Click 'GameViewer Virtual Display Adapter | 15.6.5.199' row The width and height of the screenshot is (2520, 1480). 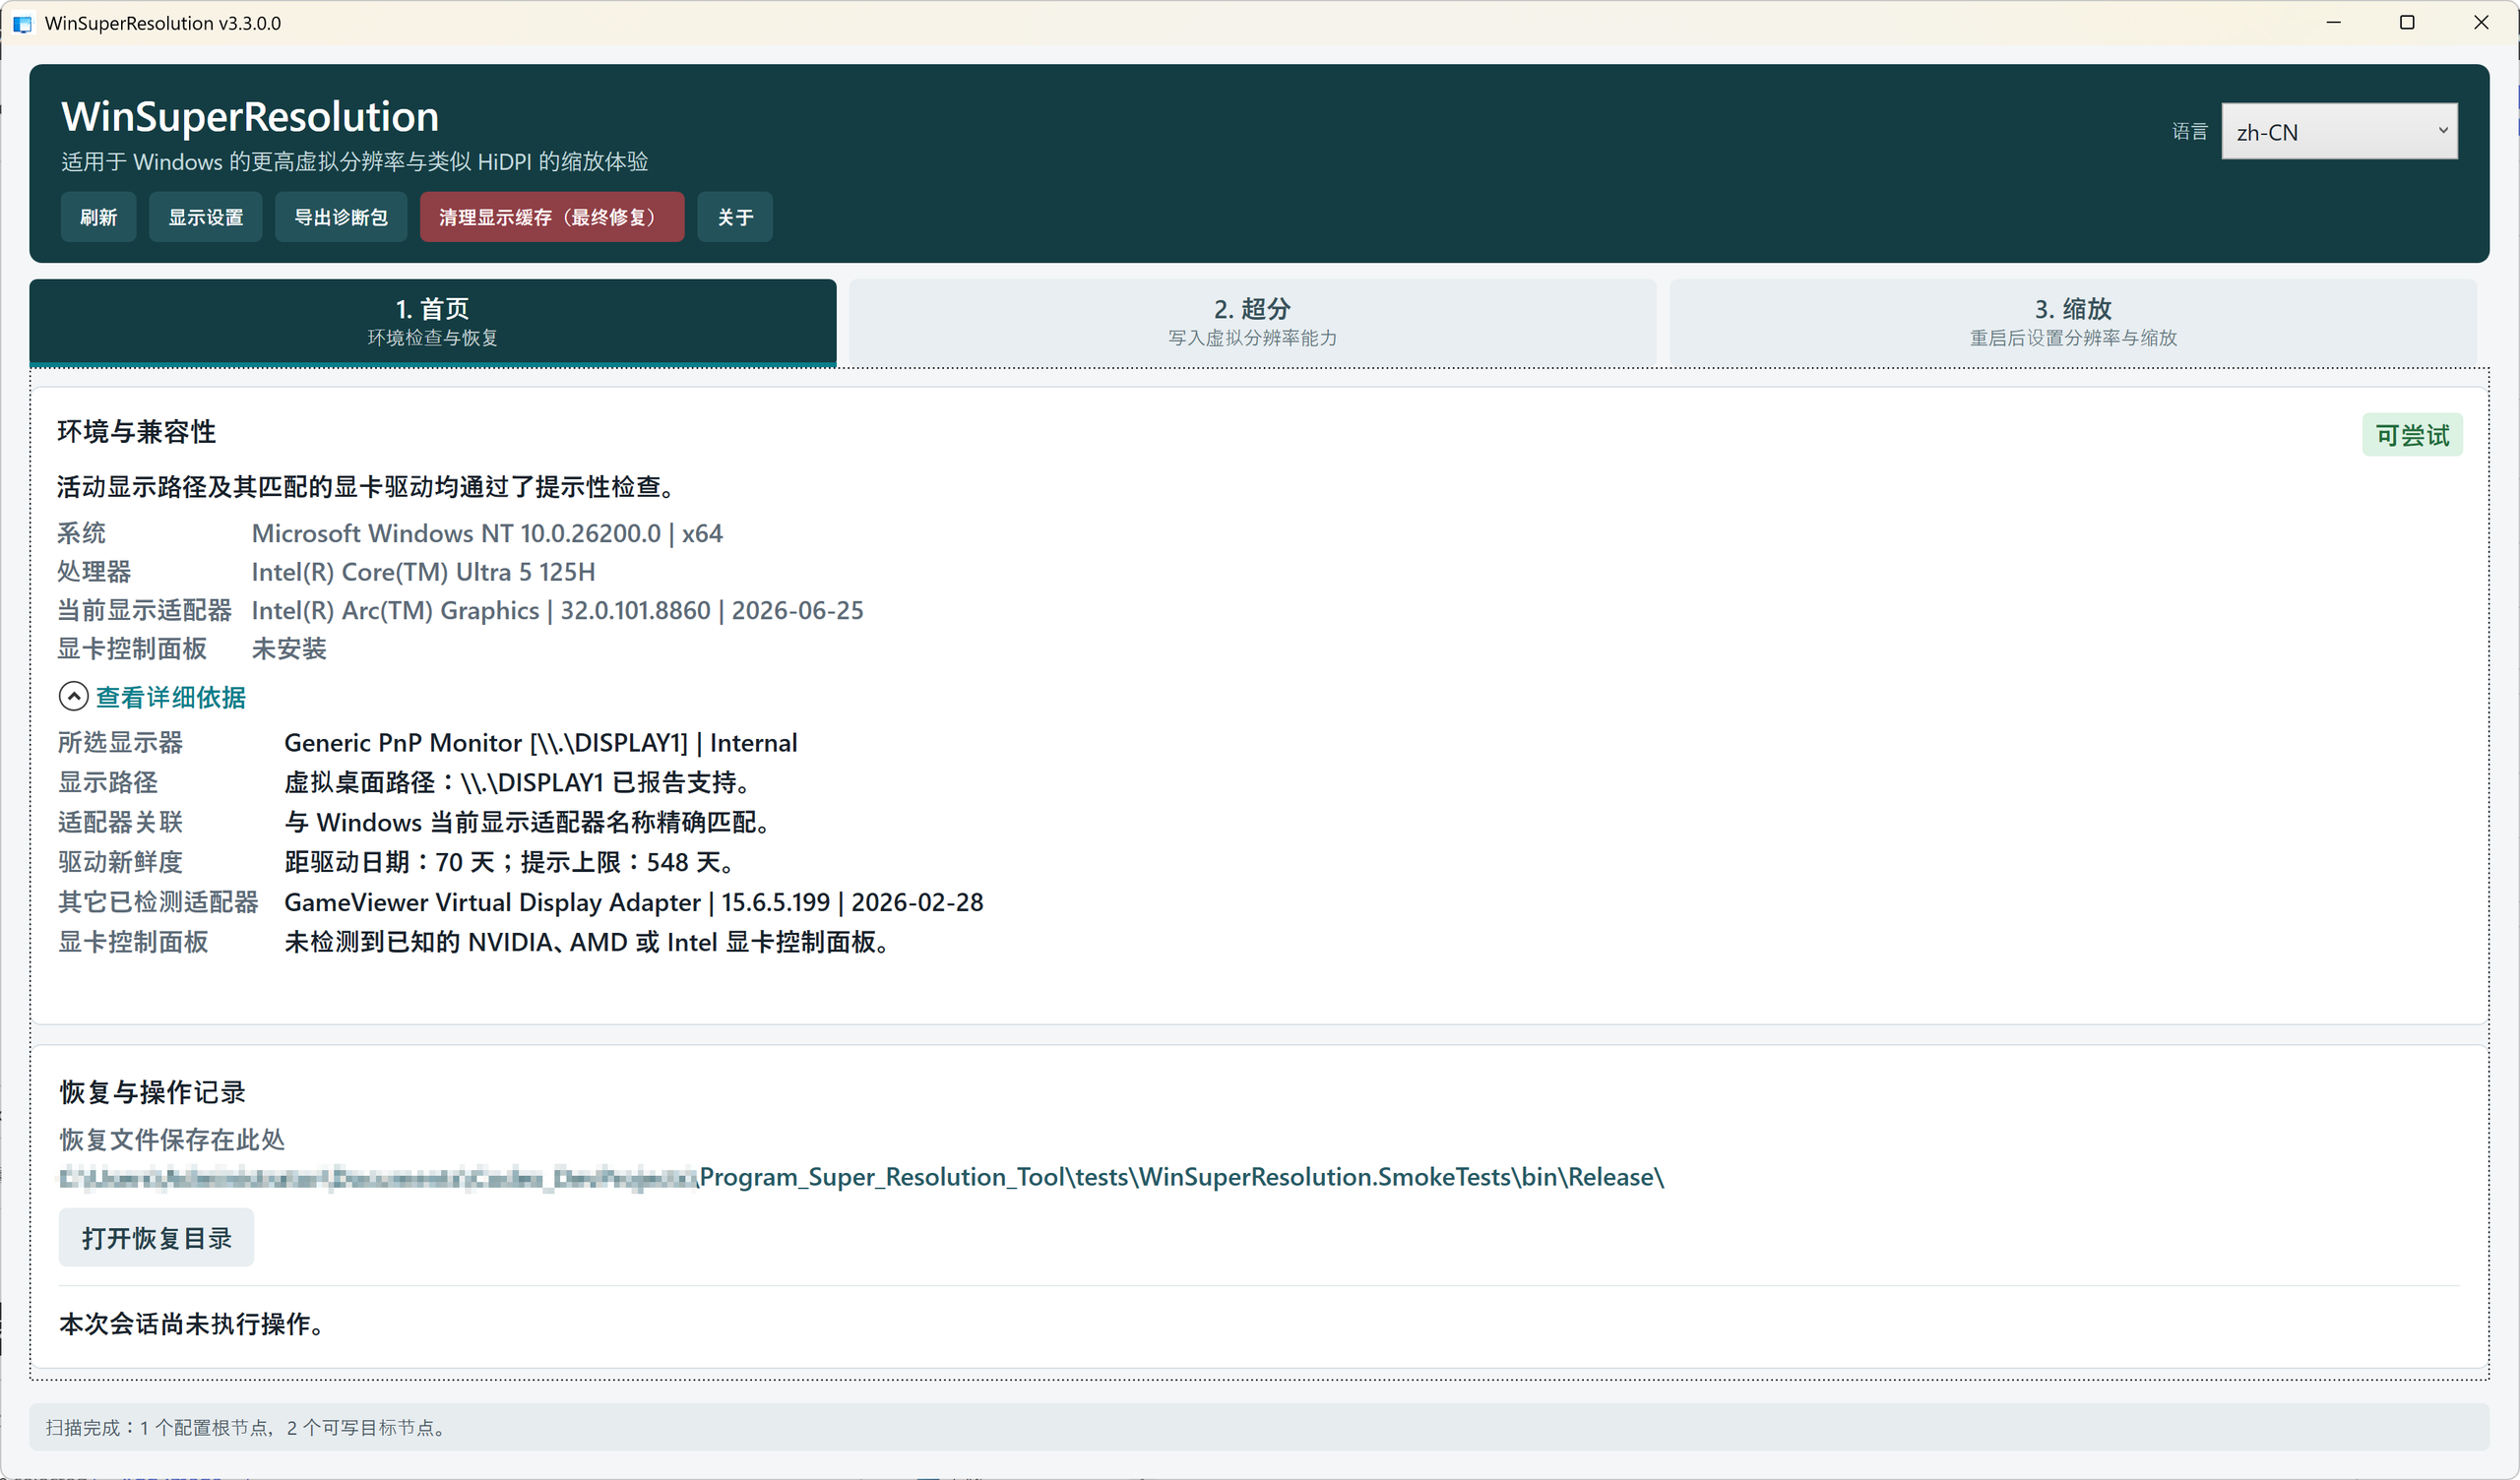(x=634, y=902)
